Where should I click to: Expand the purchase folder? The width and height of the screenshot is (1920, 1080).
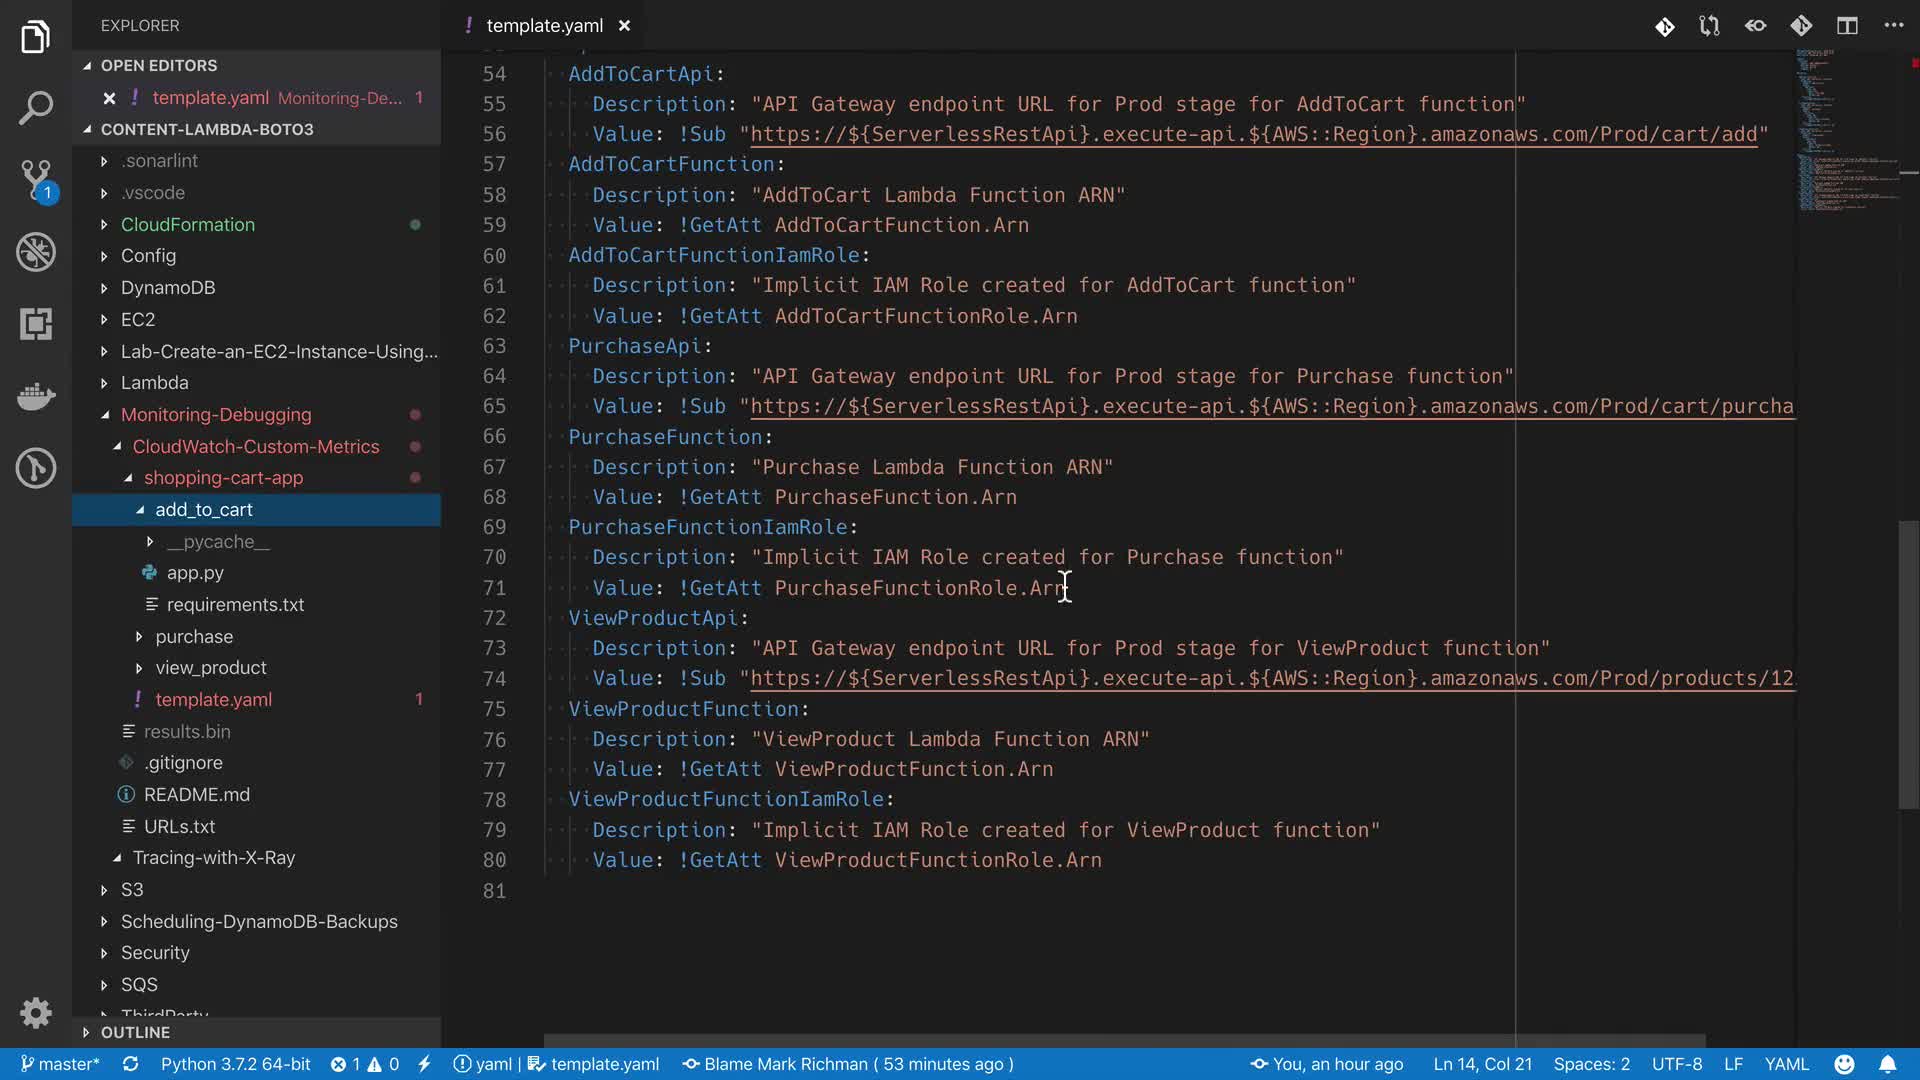pyautogui.click(x=194, y=637)
